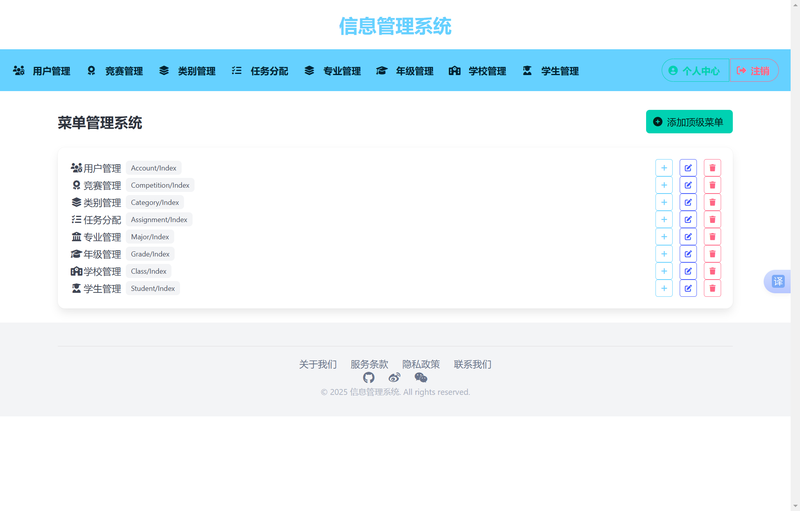Image resolution: width=800 pixels, height=511 pixels.
Task: Add submenu to 学校管理 row
Action: pyautogui.click(x=664, y=271)
